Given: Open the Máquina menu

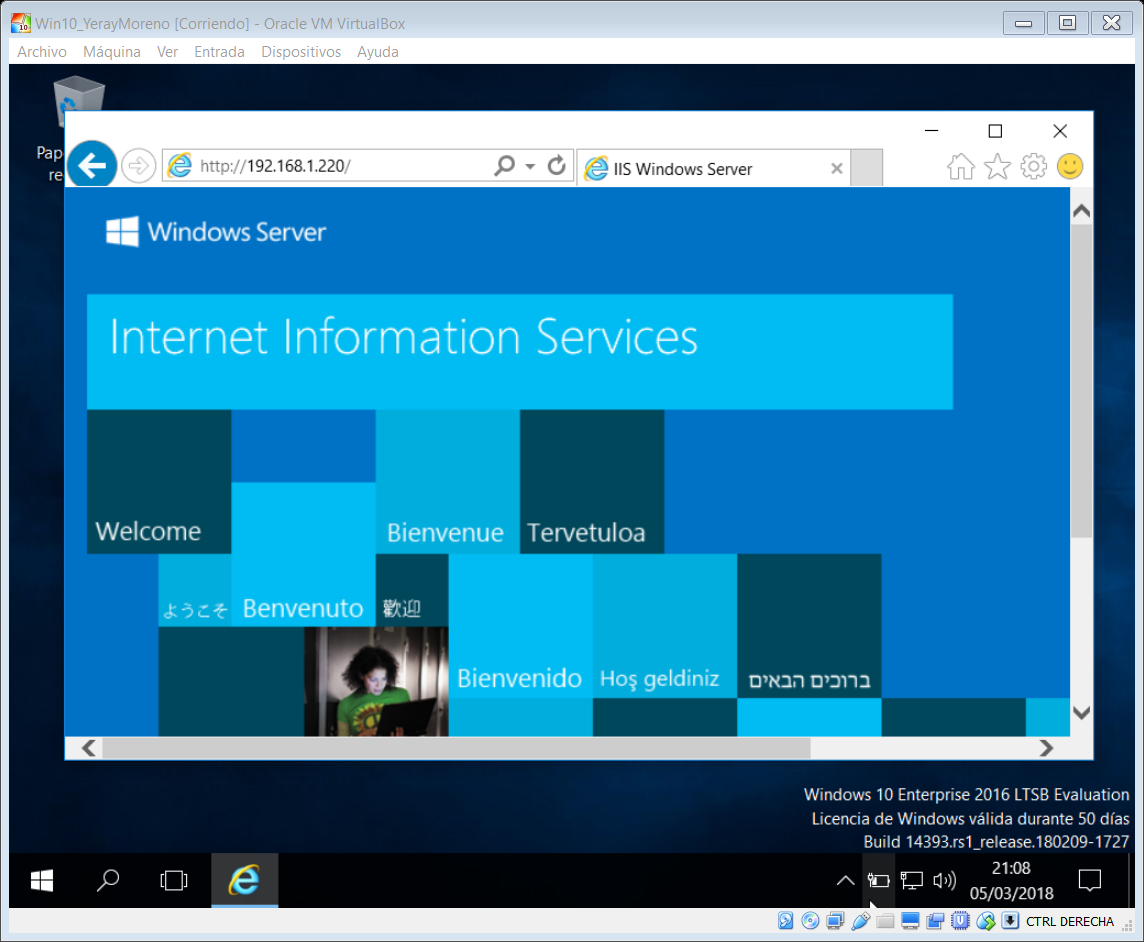Looking at the screenshot, I should [x=112, y=52].
